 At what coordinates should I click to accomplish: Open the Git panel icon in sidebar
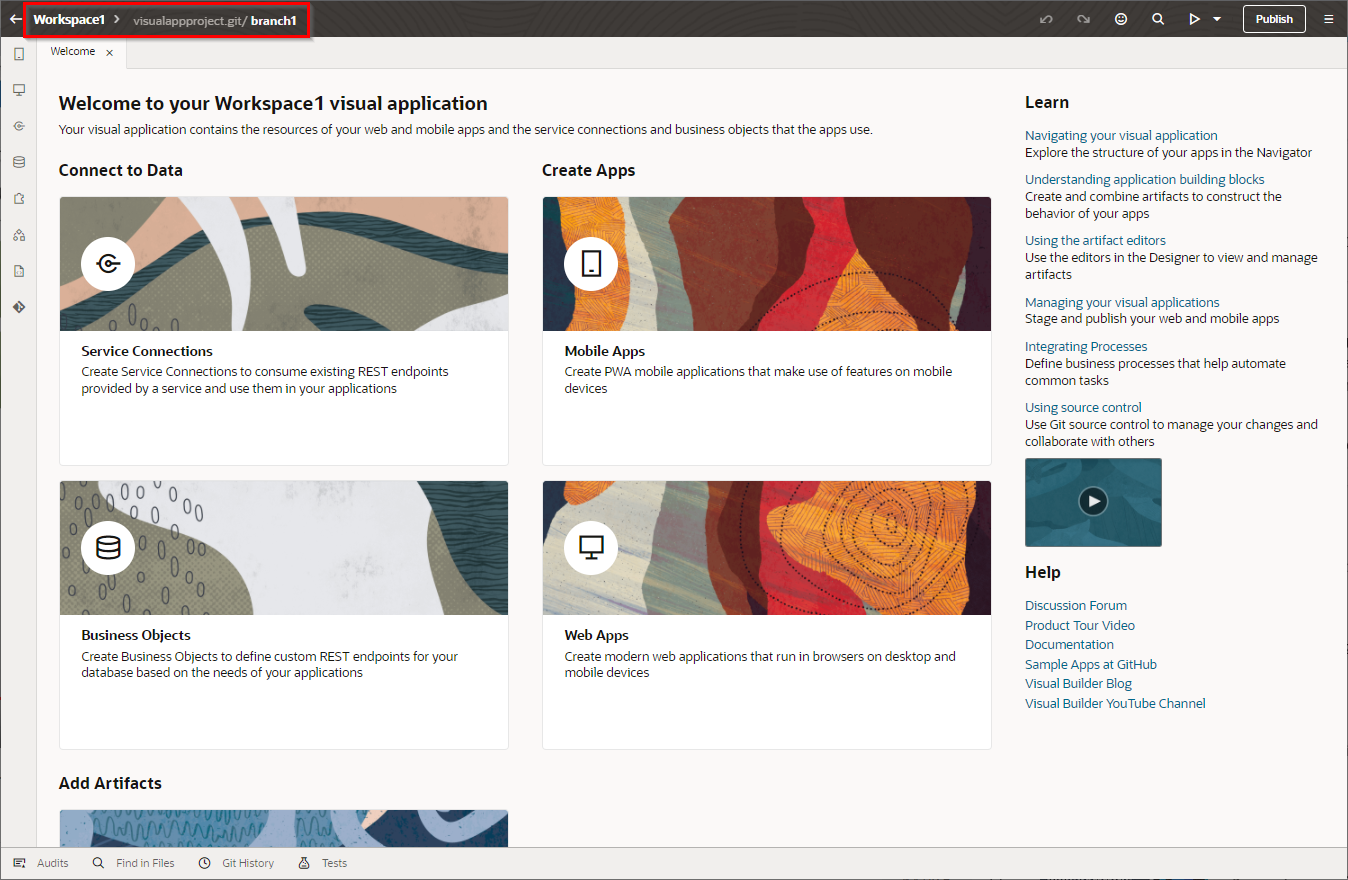point(18,307)
